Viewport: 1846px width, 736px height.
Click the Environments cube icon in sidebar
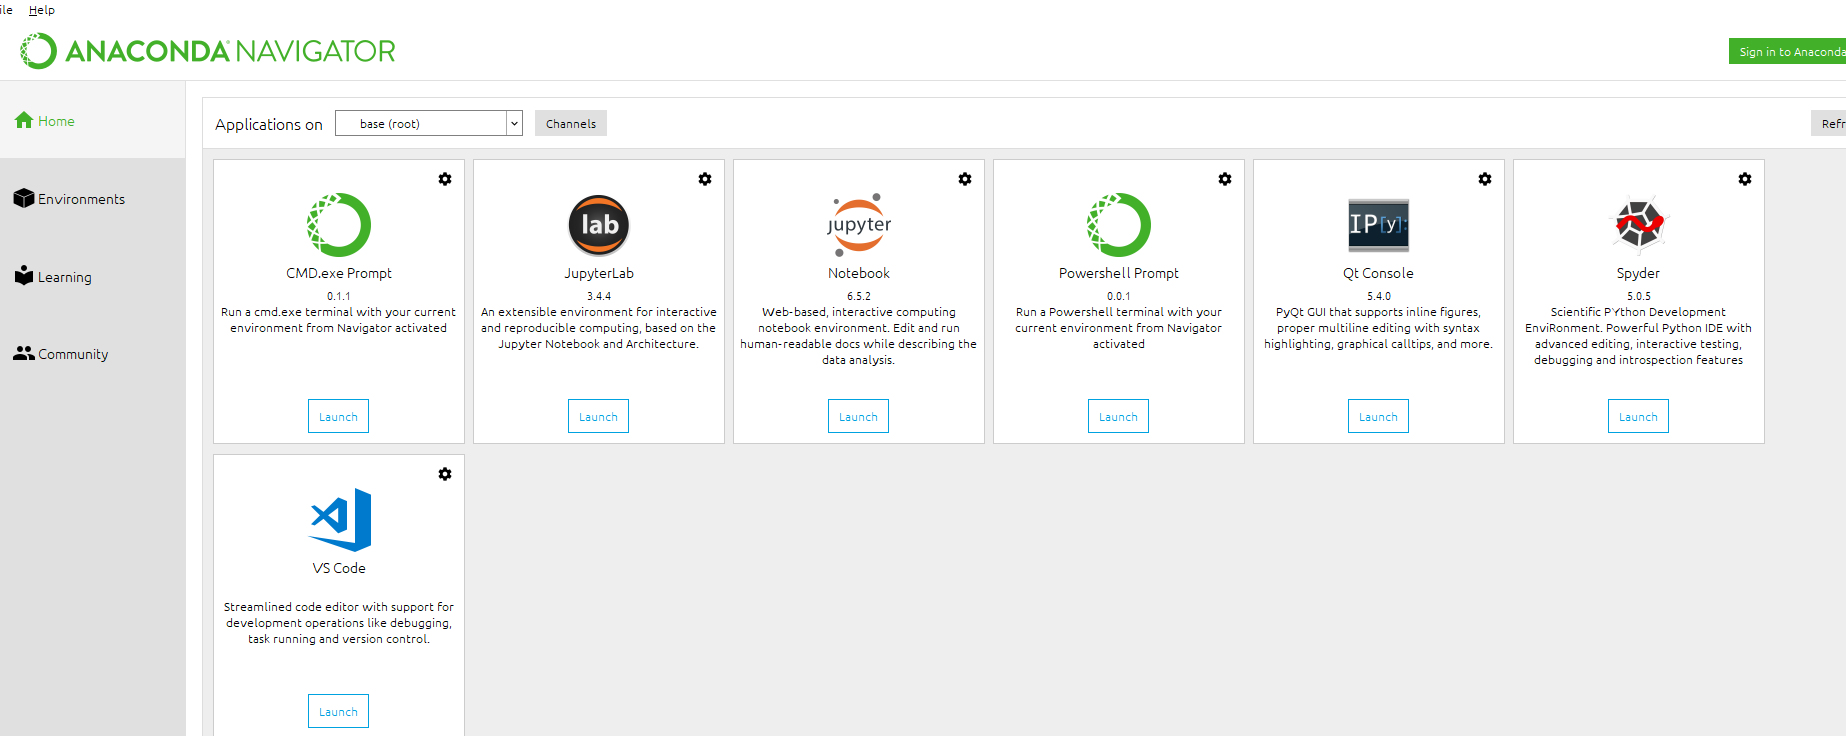click(24, 198)
